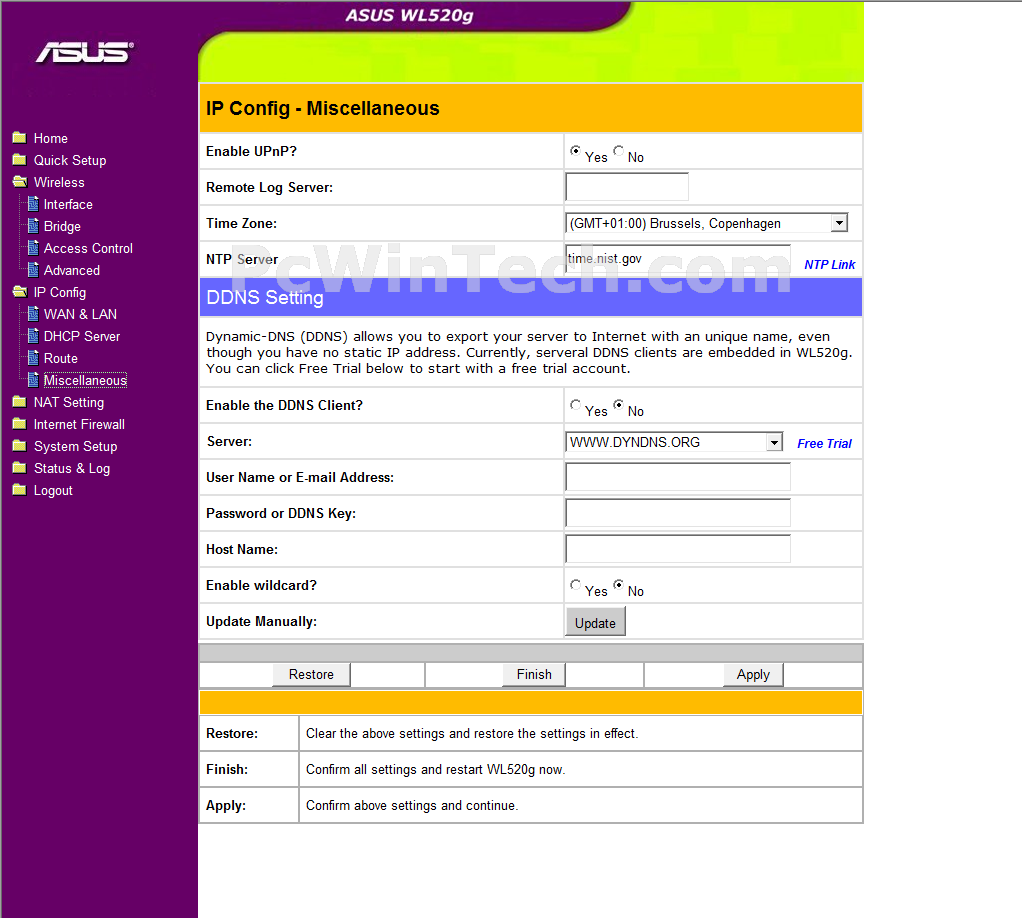Click the Restore button
Image resolution: width=1022 pixels, height=918 pixels.
(312, 675)
